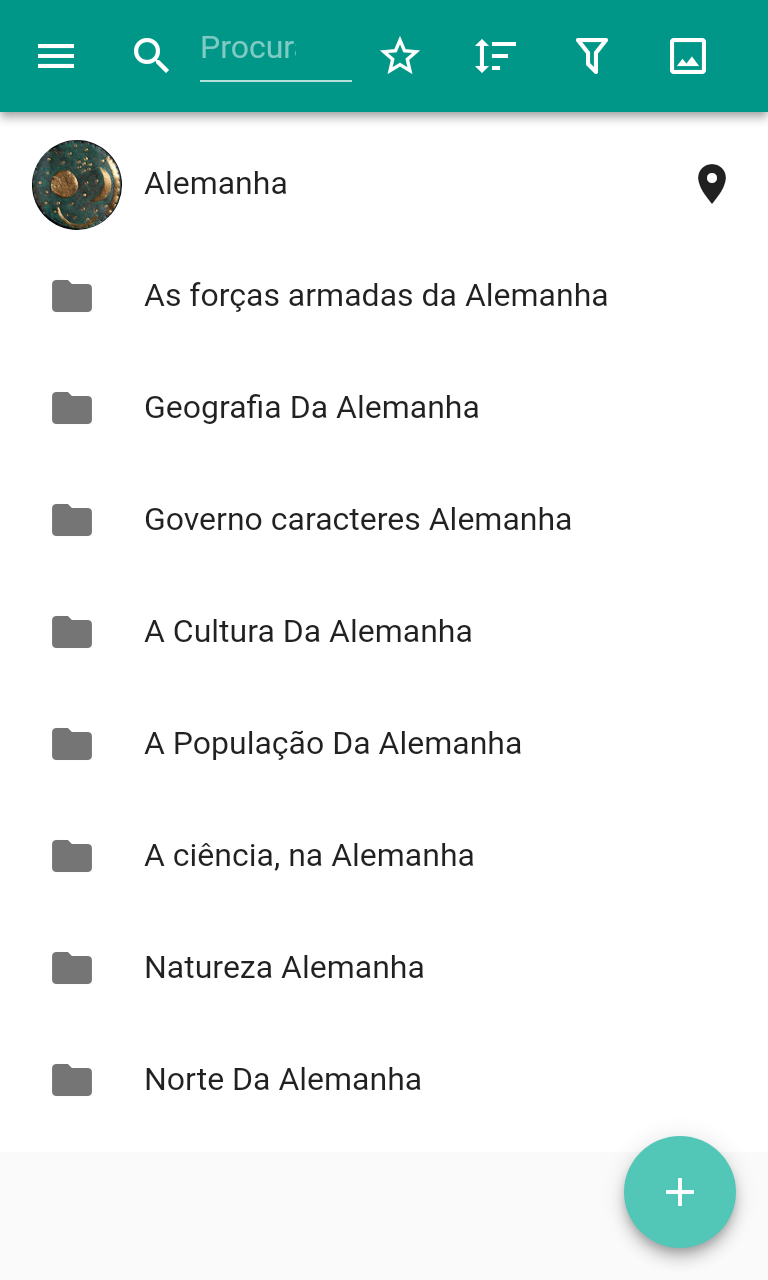
Task: Open A Cultura Da Alemanha folder
Action: pos(308,632)
